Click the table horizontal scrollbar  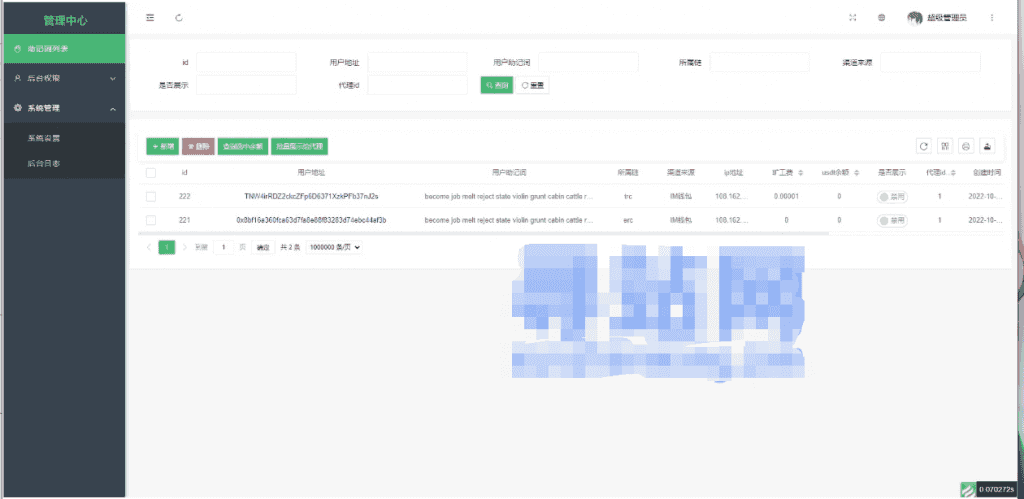pos(483,233)
